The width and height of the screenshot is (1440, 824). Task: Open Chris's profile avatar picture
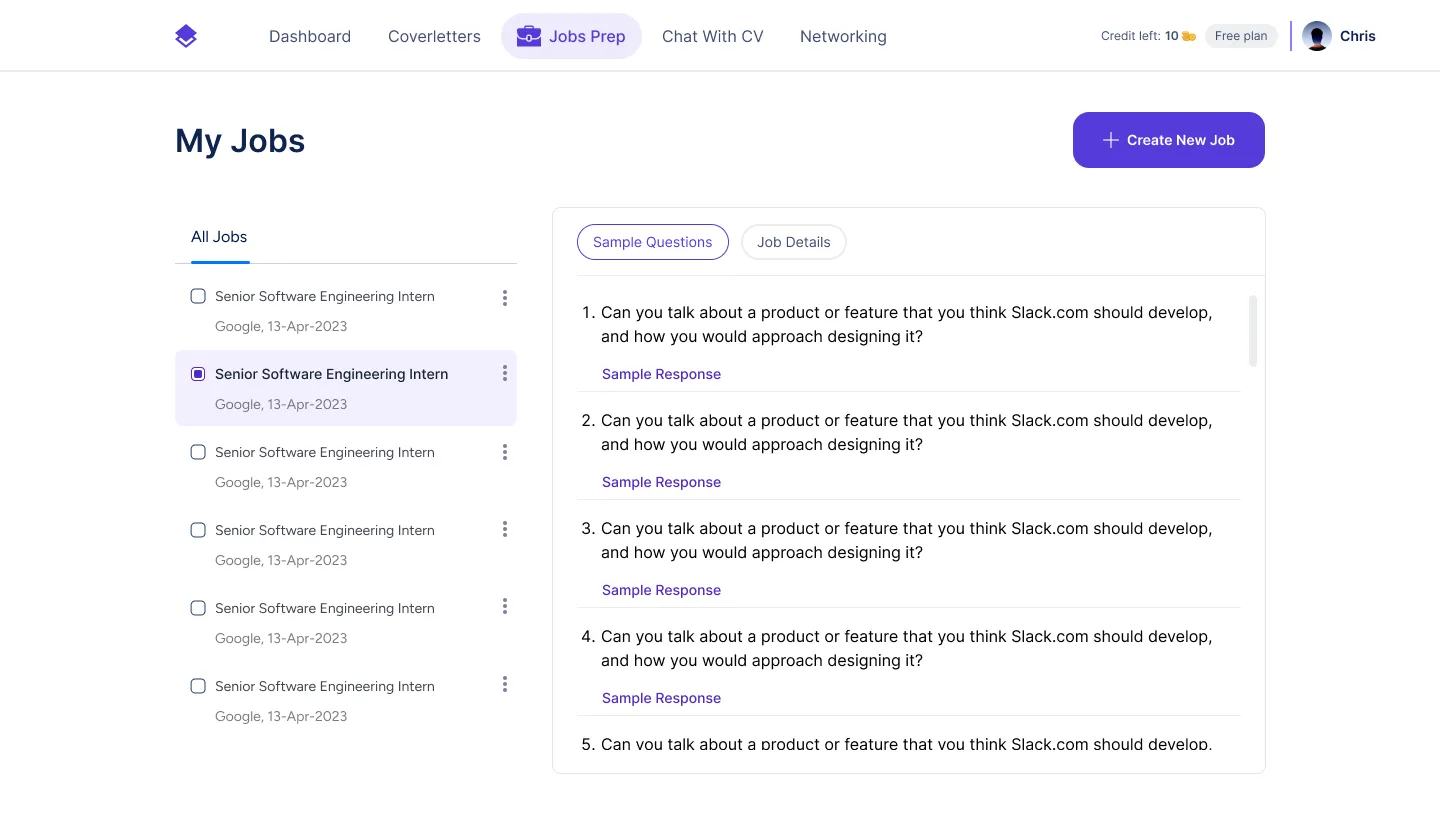(1317, 36)
